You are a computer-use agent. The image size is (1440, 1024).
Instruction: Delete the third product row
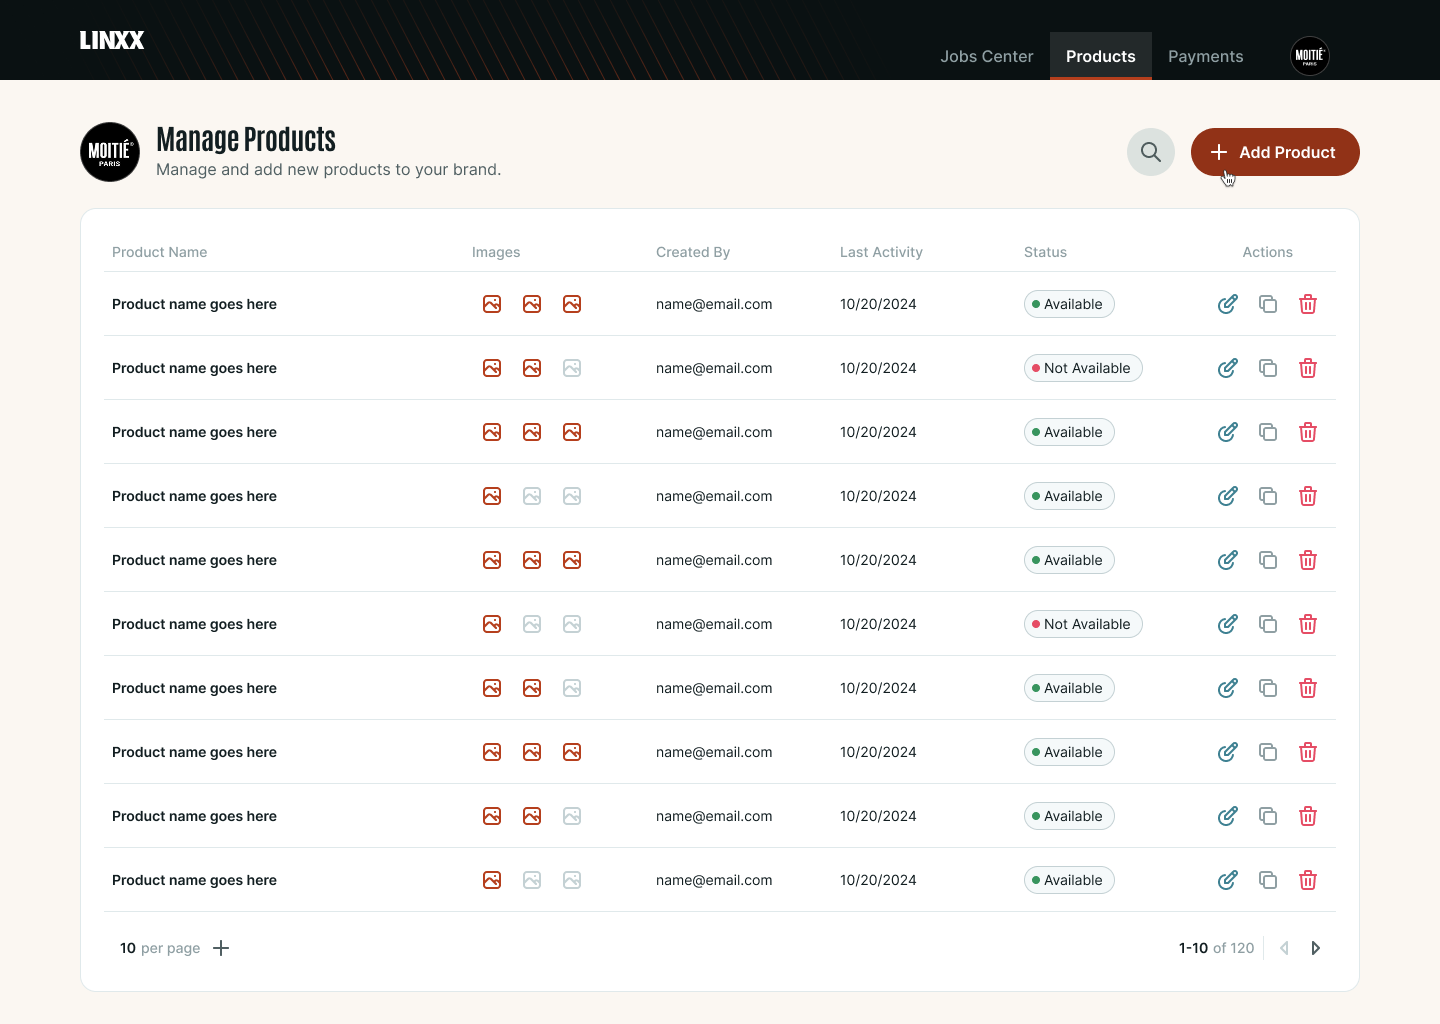1307,432
